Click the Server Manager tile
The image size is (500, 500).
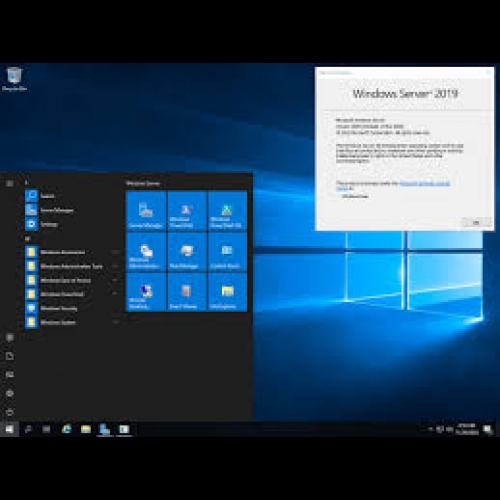(146, 211)
